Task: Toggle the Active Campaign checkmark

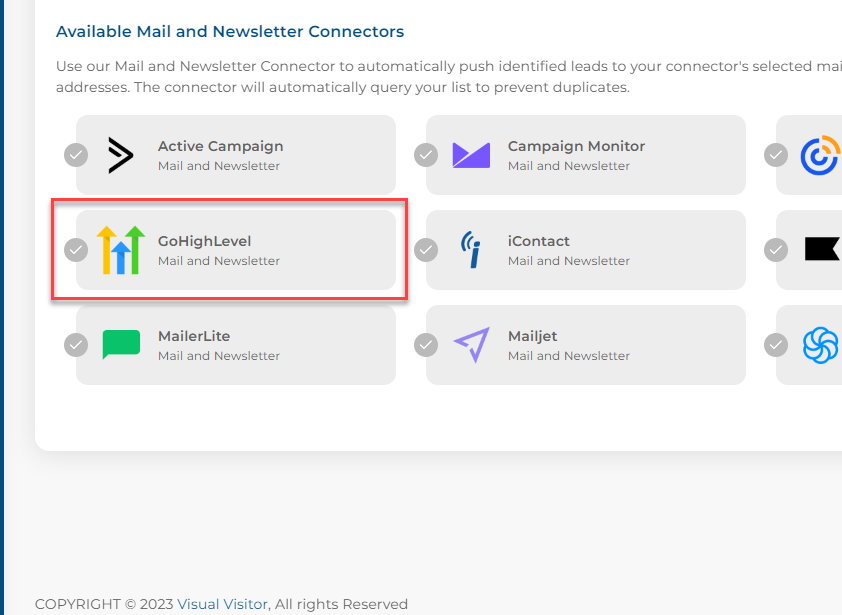Action: 76,155
